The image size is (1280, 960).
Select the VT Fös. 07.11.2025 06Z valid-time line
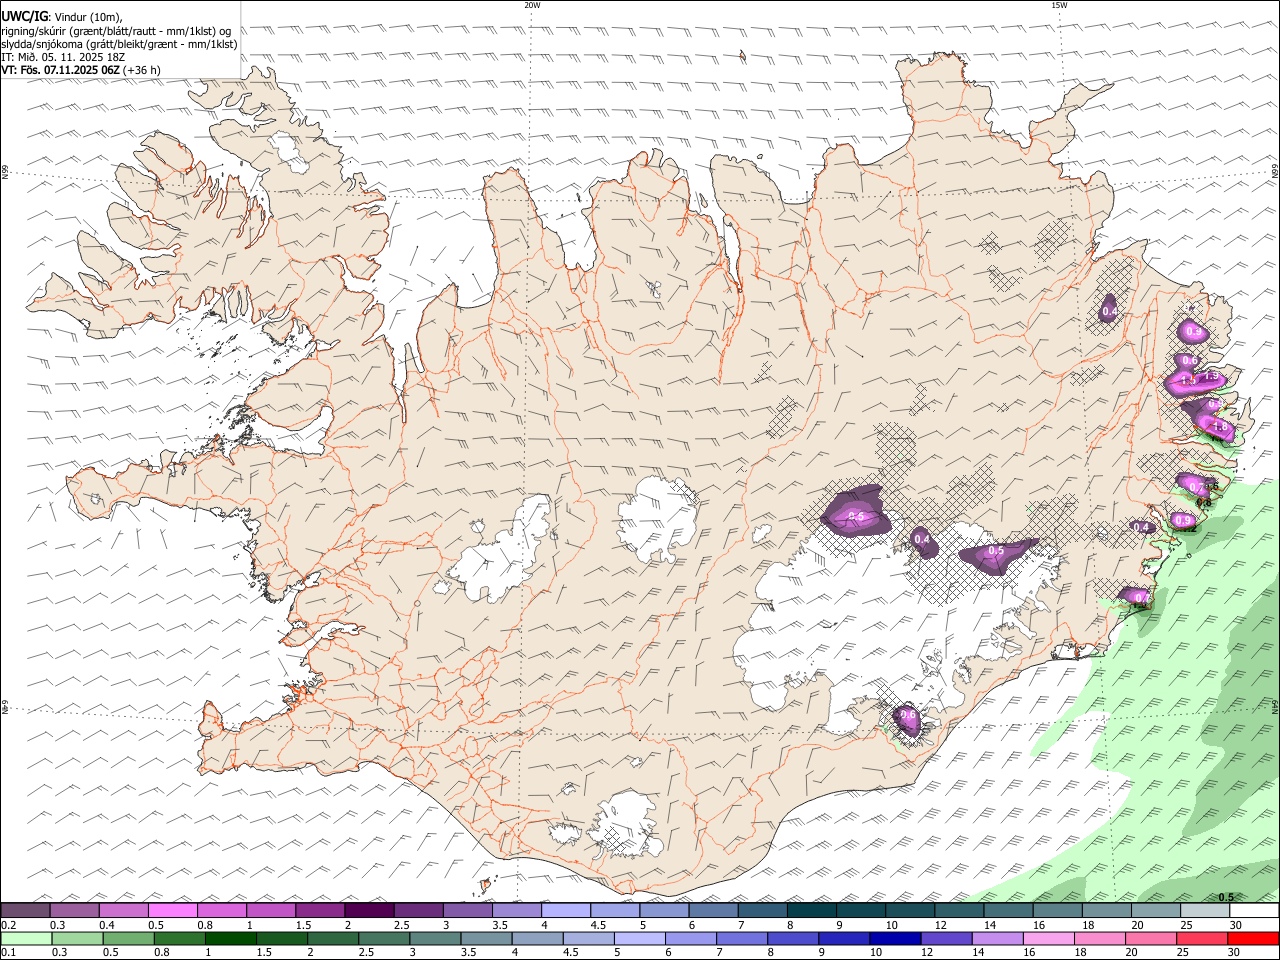click(x=81, y=70)
